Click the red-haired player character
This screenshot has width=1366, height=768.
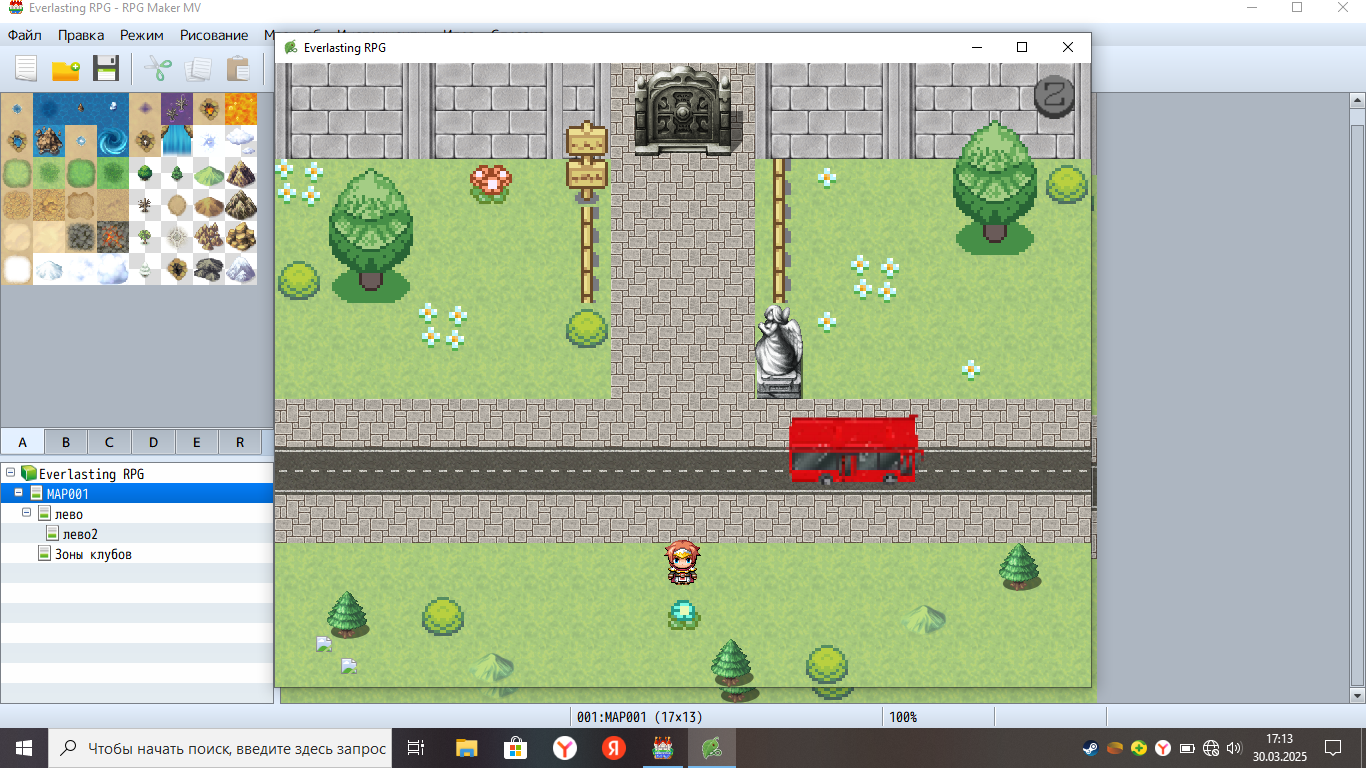(x=682, y=562)
